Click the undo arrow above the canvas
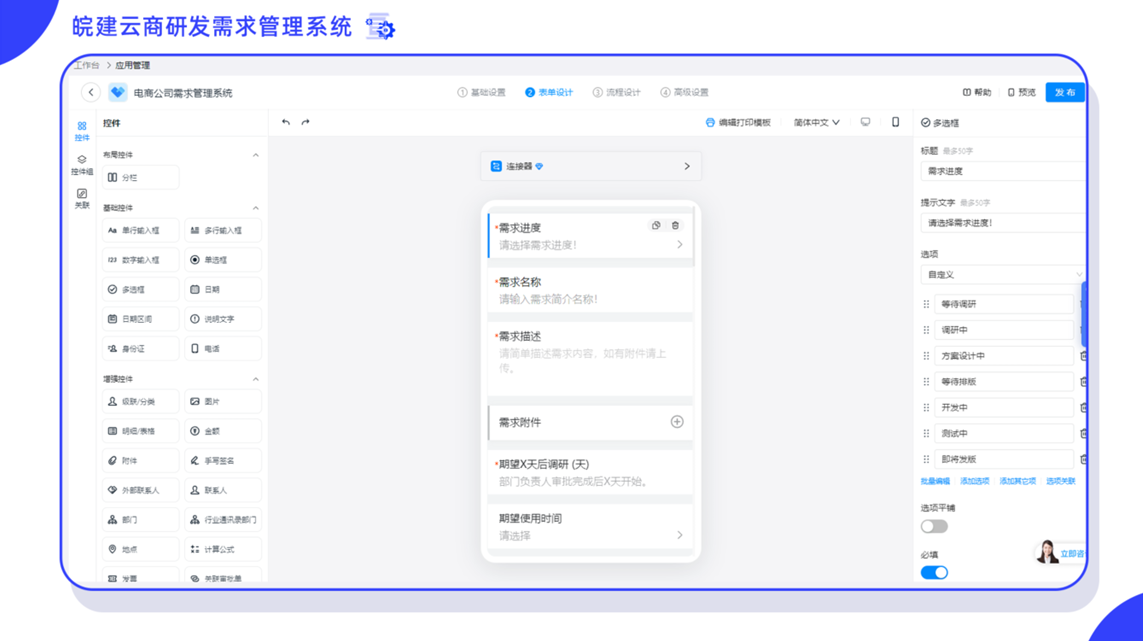The height and width of the screenshot is (641, 1143). click(286, 121)
